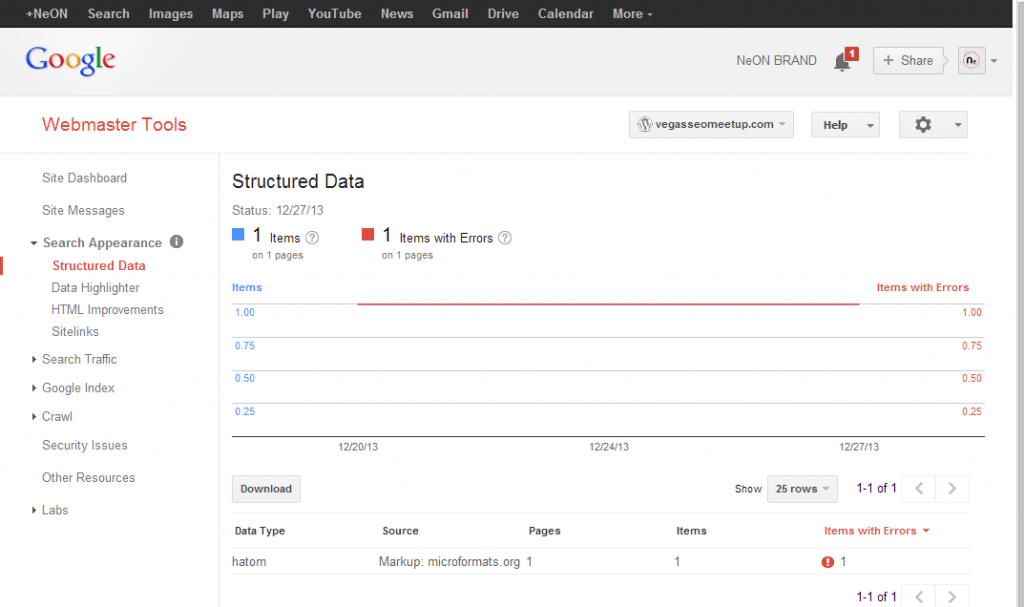Expand the Search Traffic section
This screenshot has width=1024, height=607.
34,359
